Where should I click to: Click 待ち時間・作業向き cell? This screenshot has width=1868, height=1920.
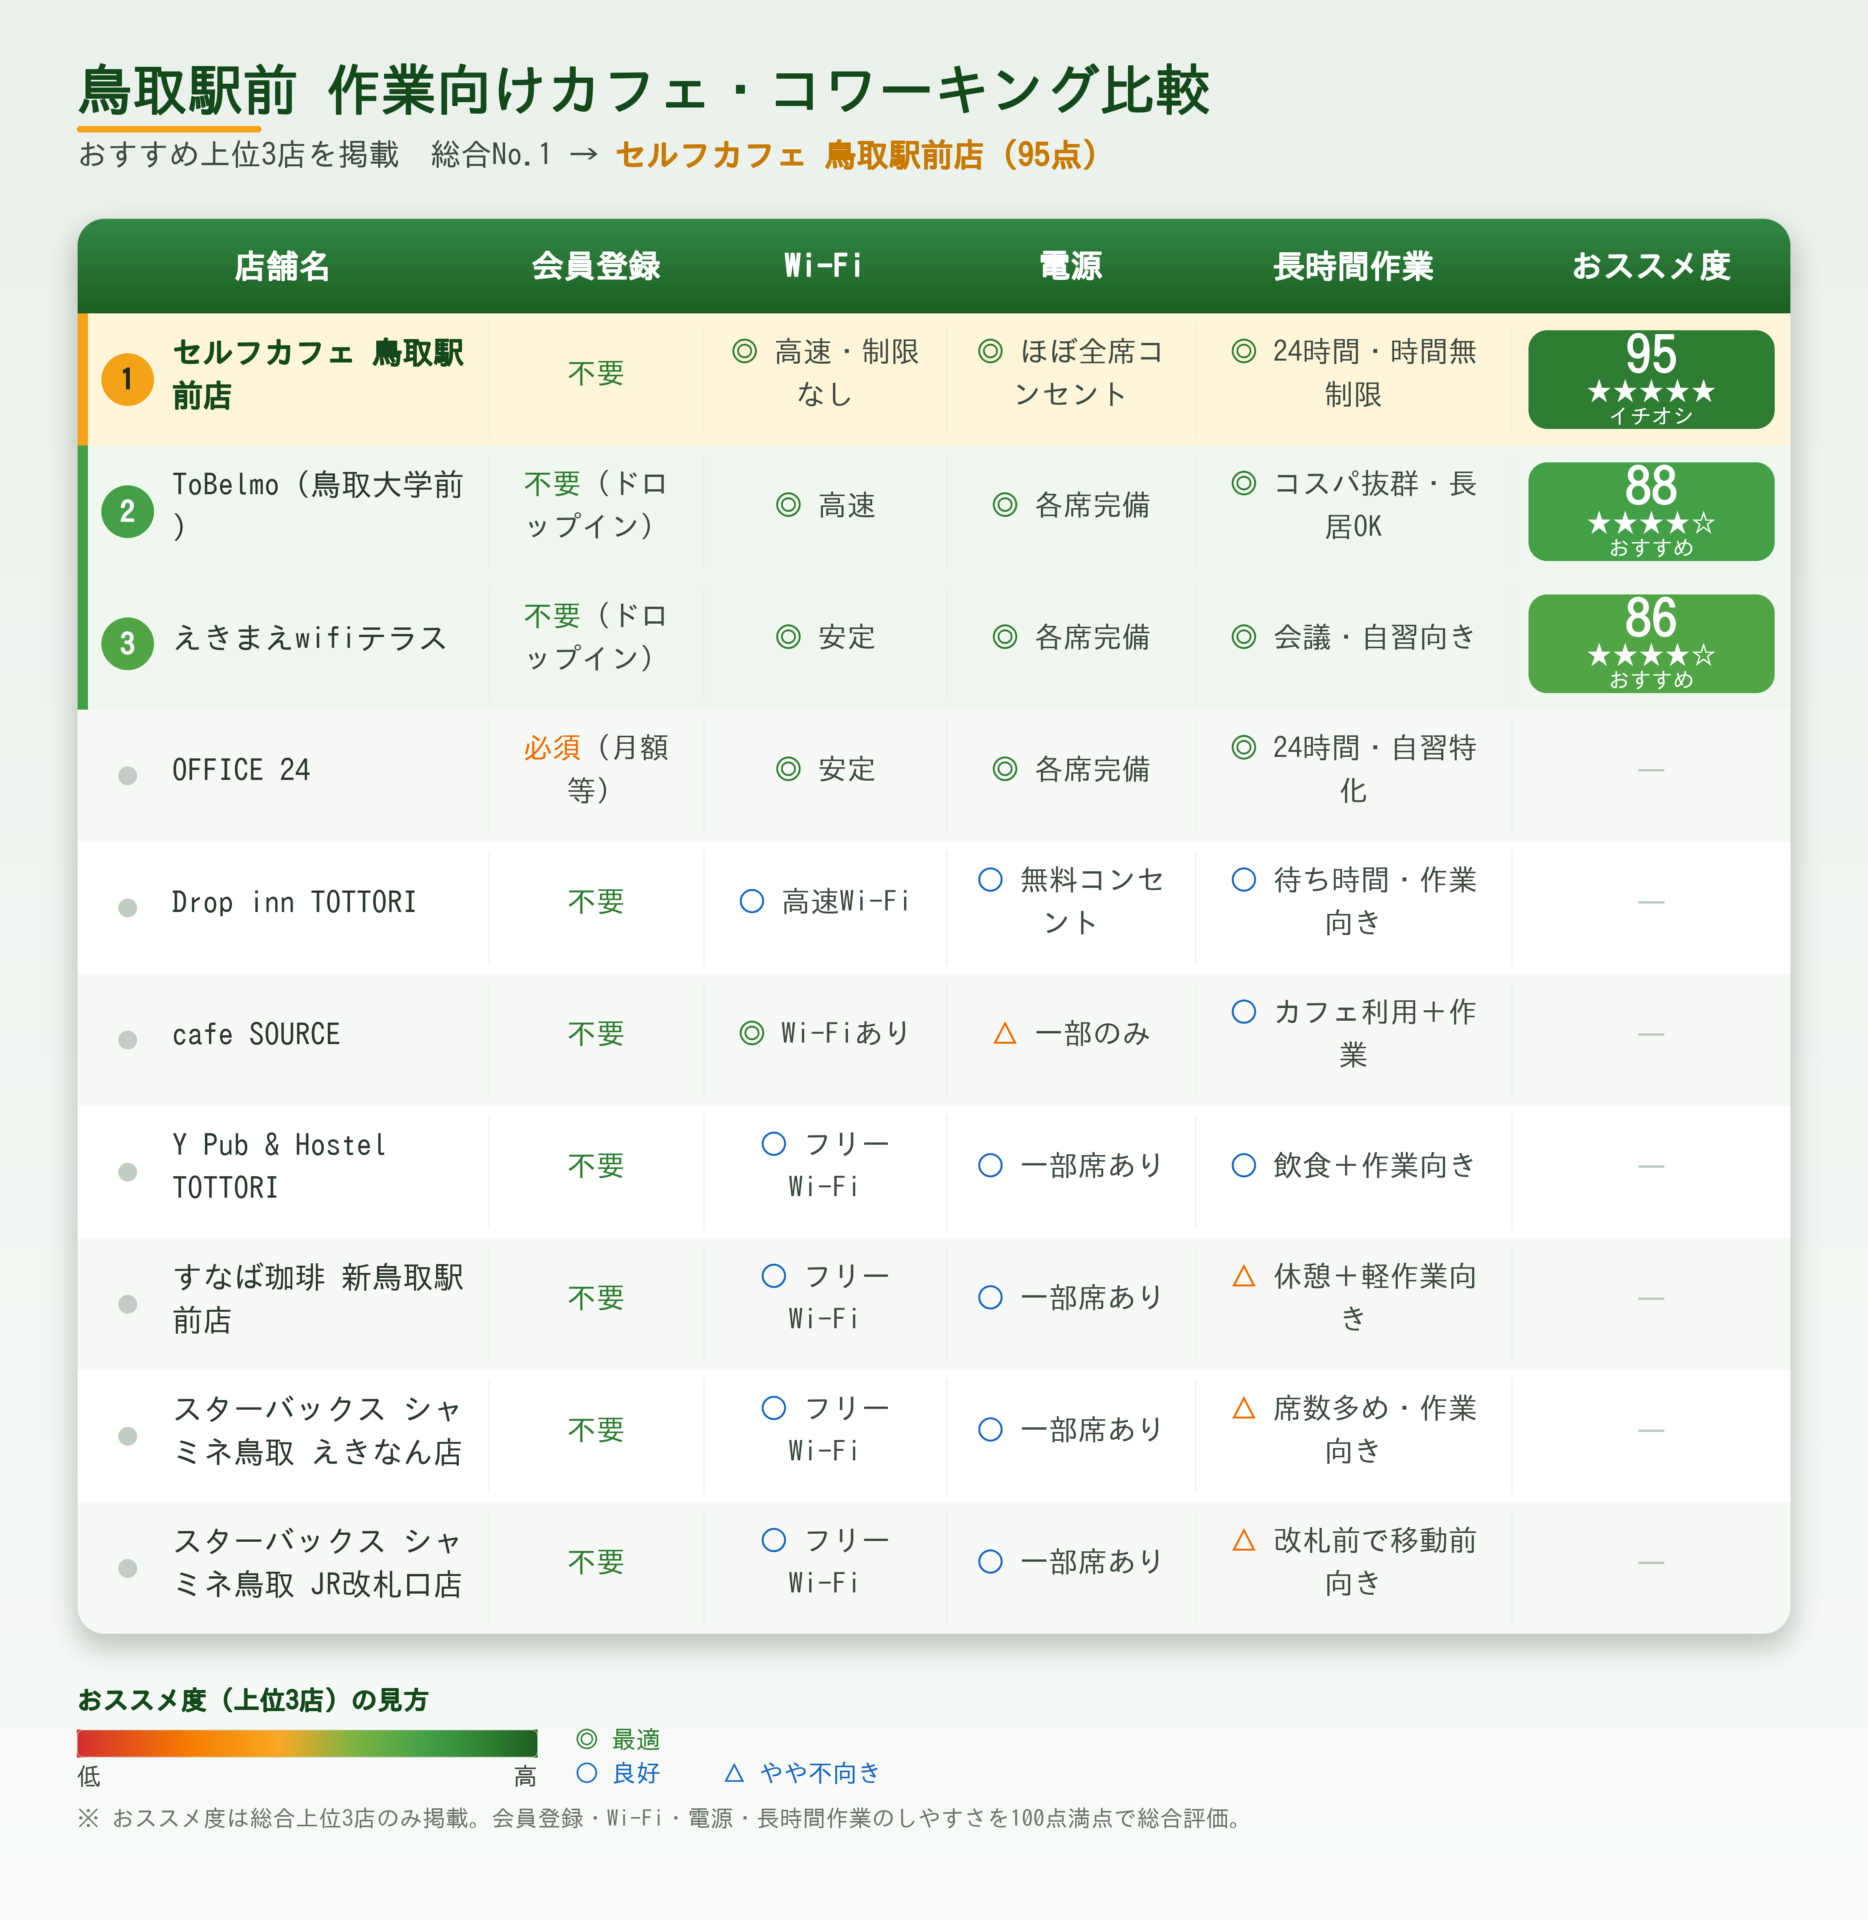pos(1353,901)
